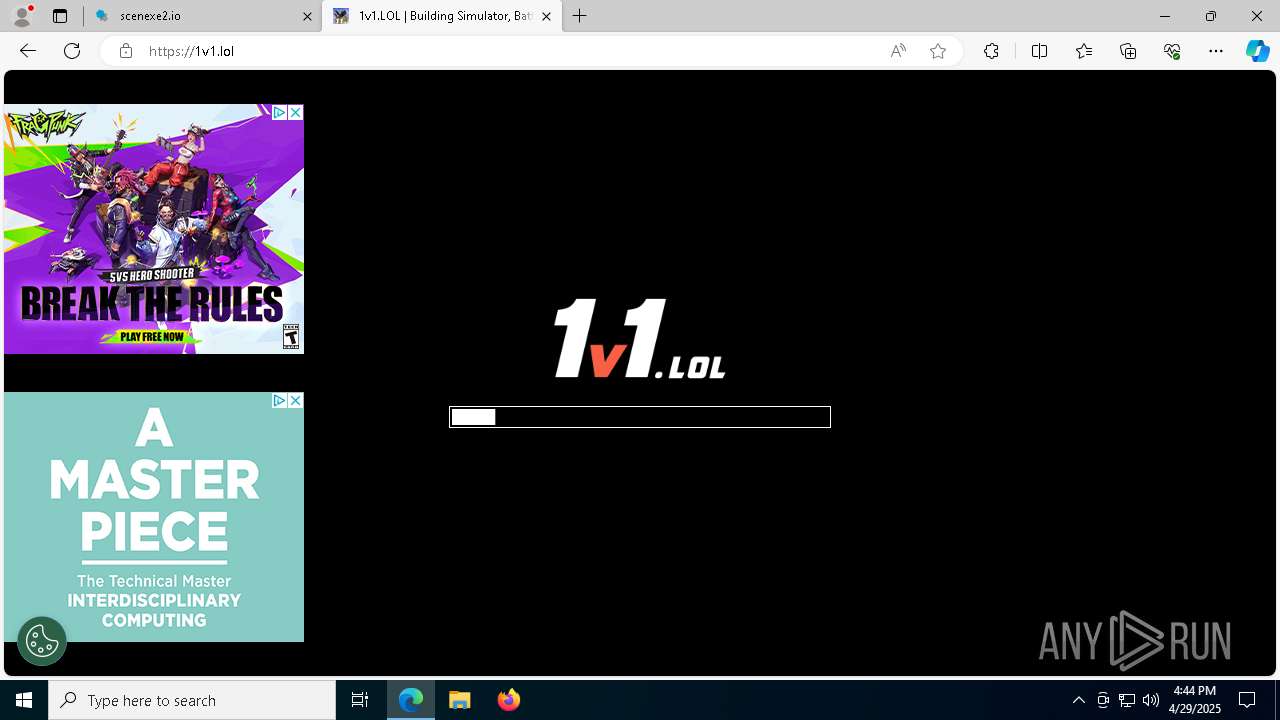
Task: Close the hero shooter ad
Action: click(x=295, y=113)
